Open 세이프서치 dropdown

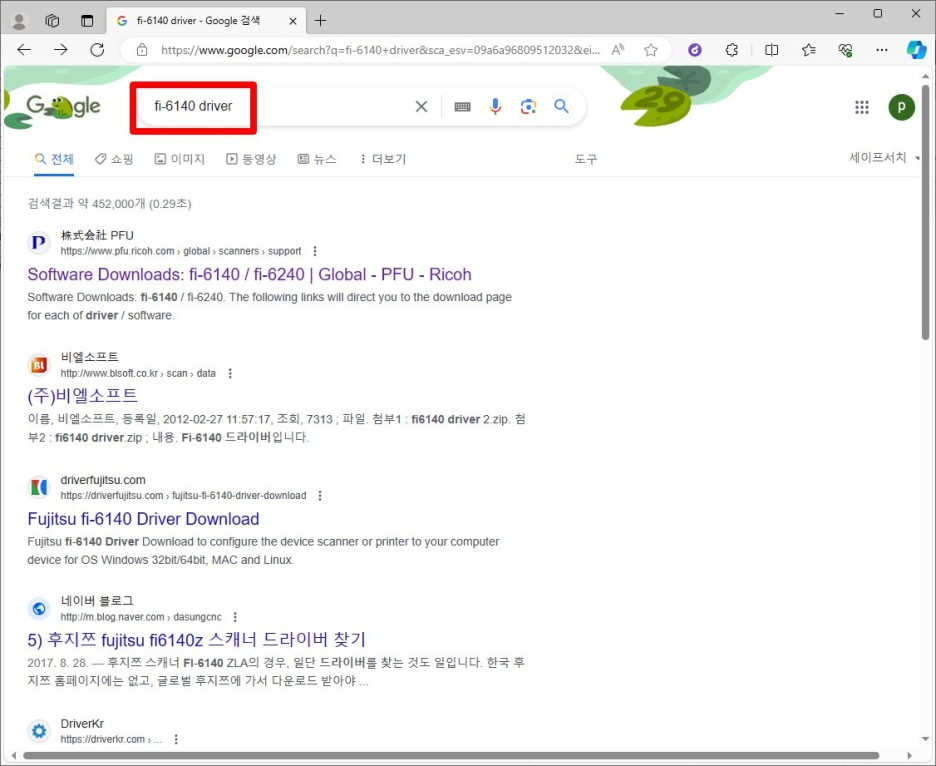[884, 158]
